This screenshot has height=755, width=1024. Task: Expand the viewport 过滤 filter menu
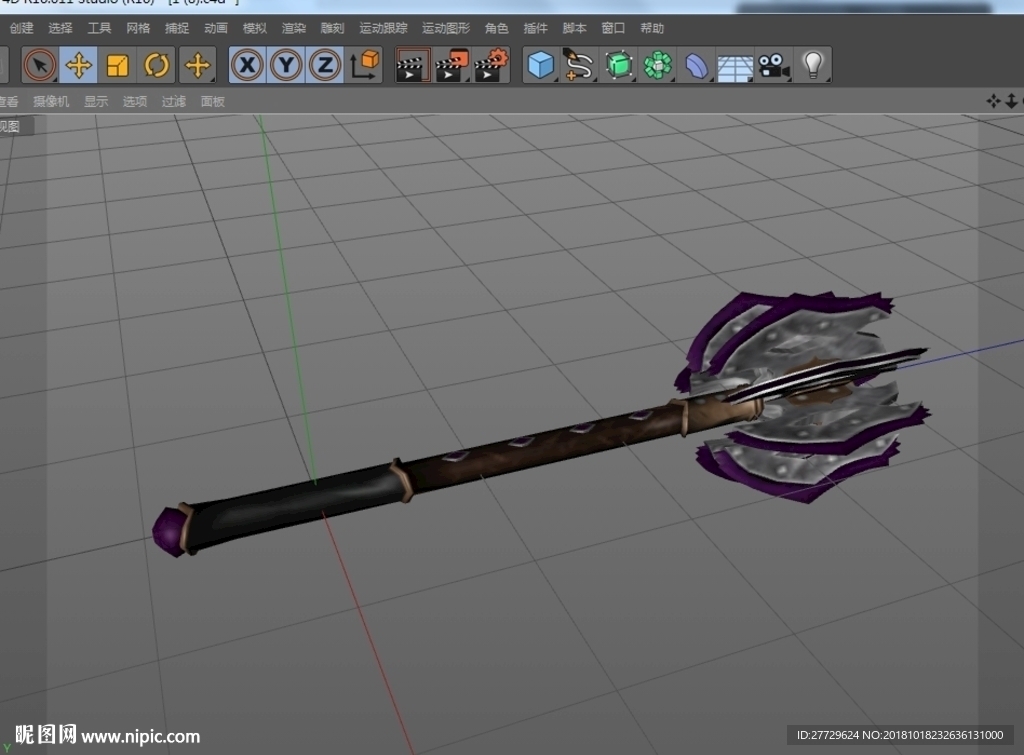coord(174,101)
